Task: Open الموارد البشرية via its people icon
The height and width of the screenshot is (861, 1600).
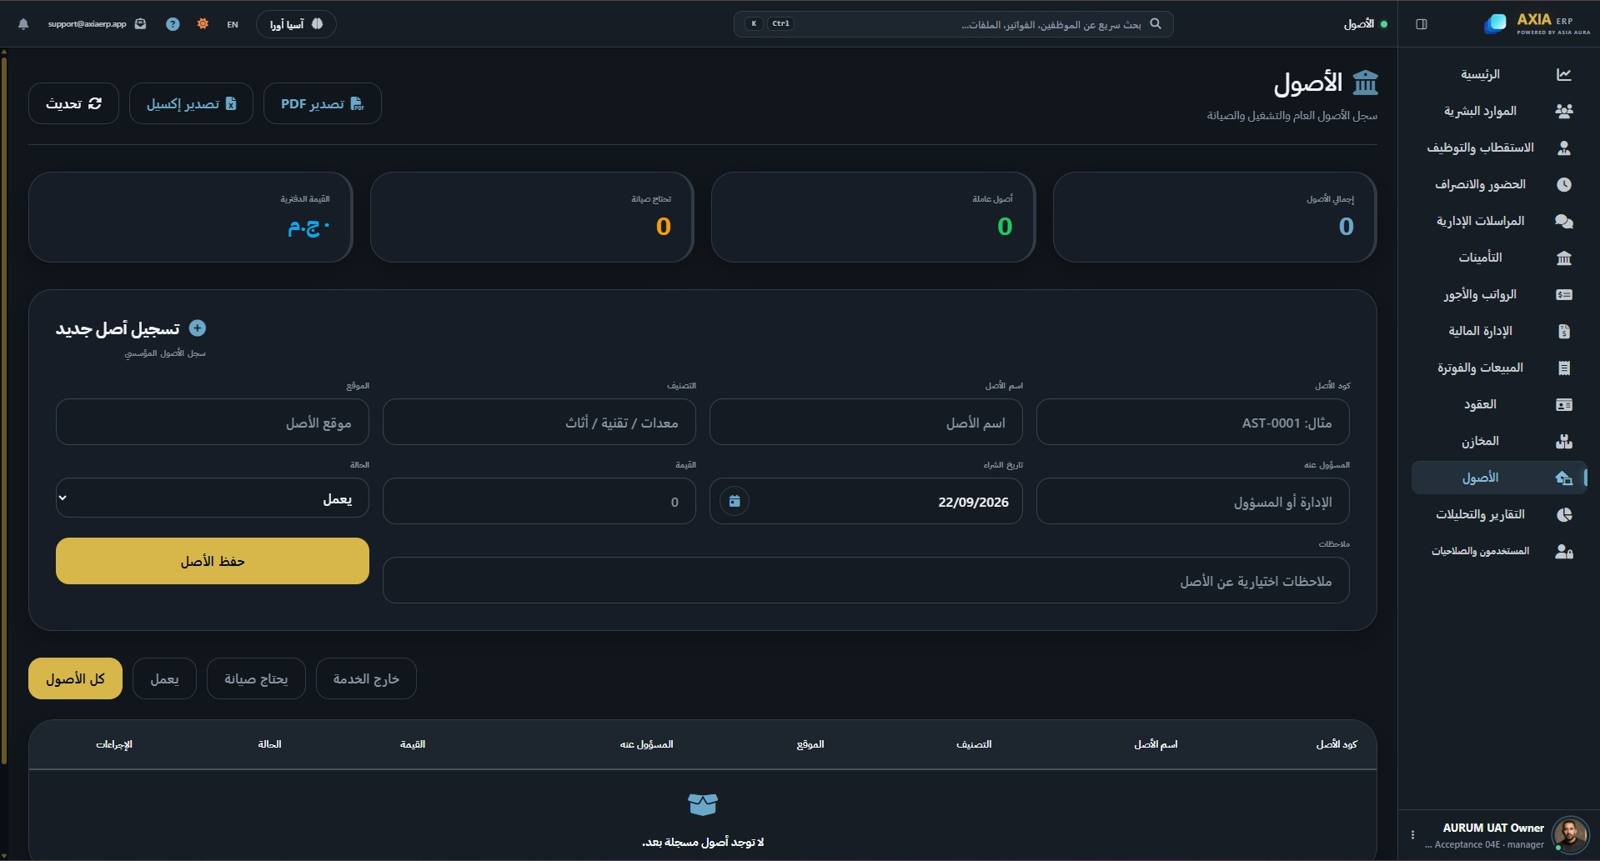Action: click(x=1564, y=111)
